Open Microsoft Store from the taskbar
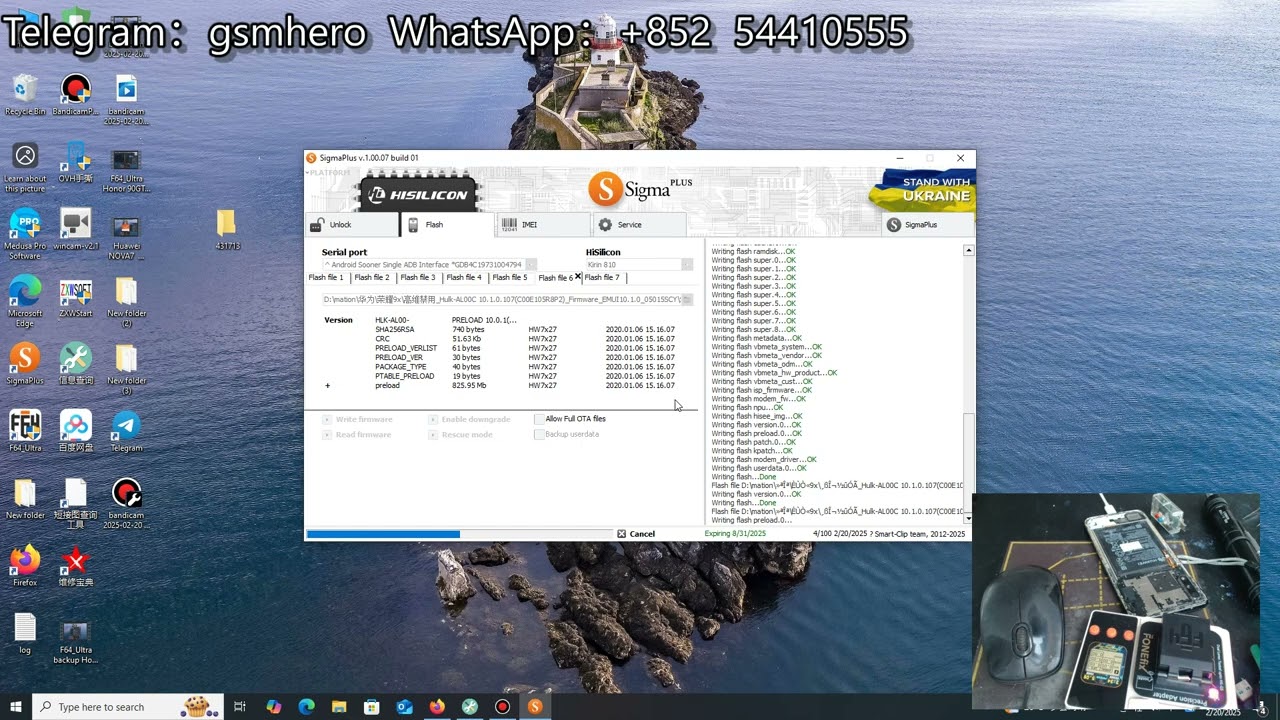This screenshot has height=720, width=1280. (x=372, y=707)
